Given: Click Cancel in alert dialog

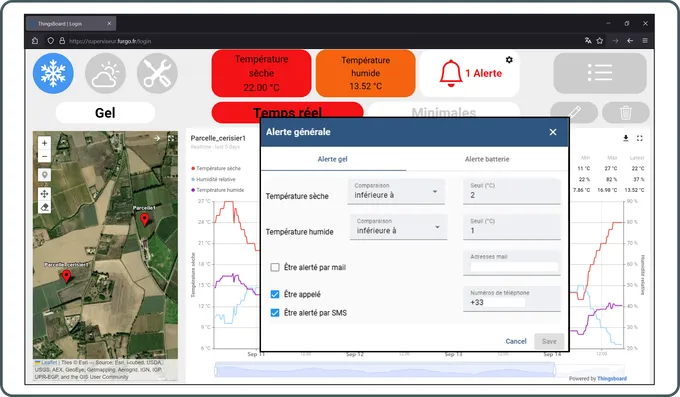Looking at the screenshot, I should click(516, 341).
